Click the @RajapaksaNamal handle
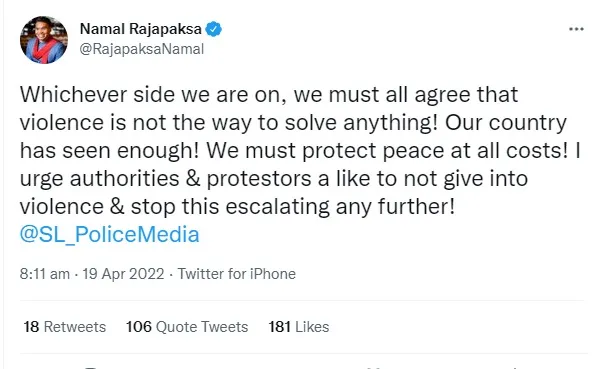This screenshot has width=598, height=369. (x=142, y=49)
